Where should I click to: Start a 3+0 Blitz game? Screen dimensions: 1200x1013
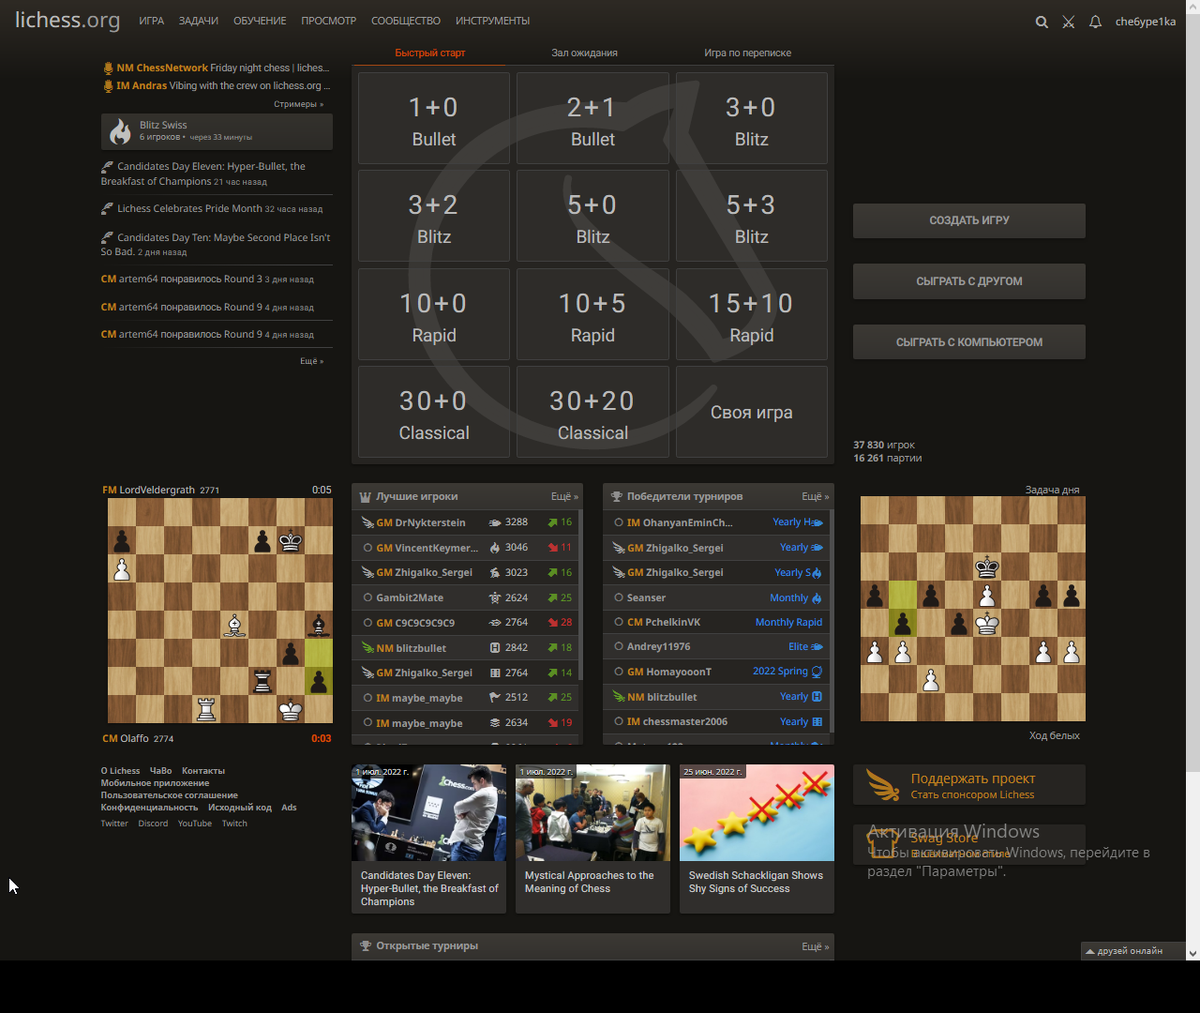point(752,118)
